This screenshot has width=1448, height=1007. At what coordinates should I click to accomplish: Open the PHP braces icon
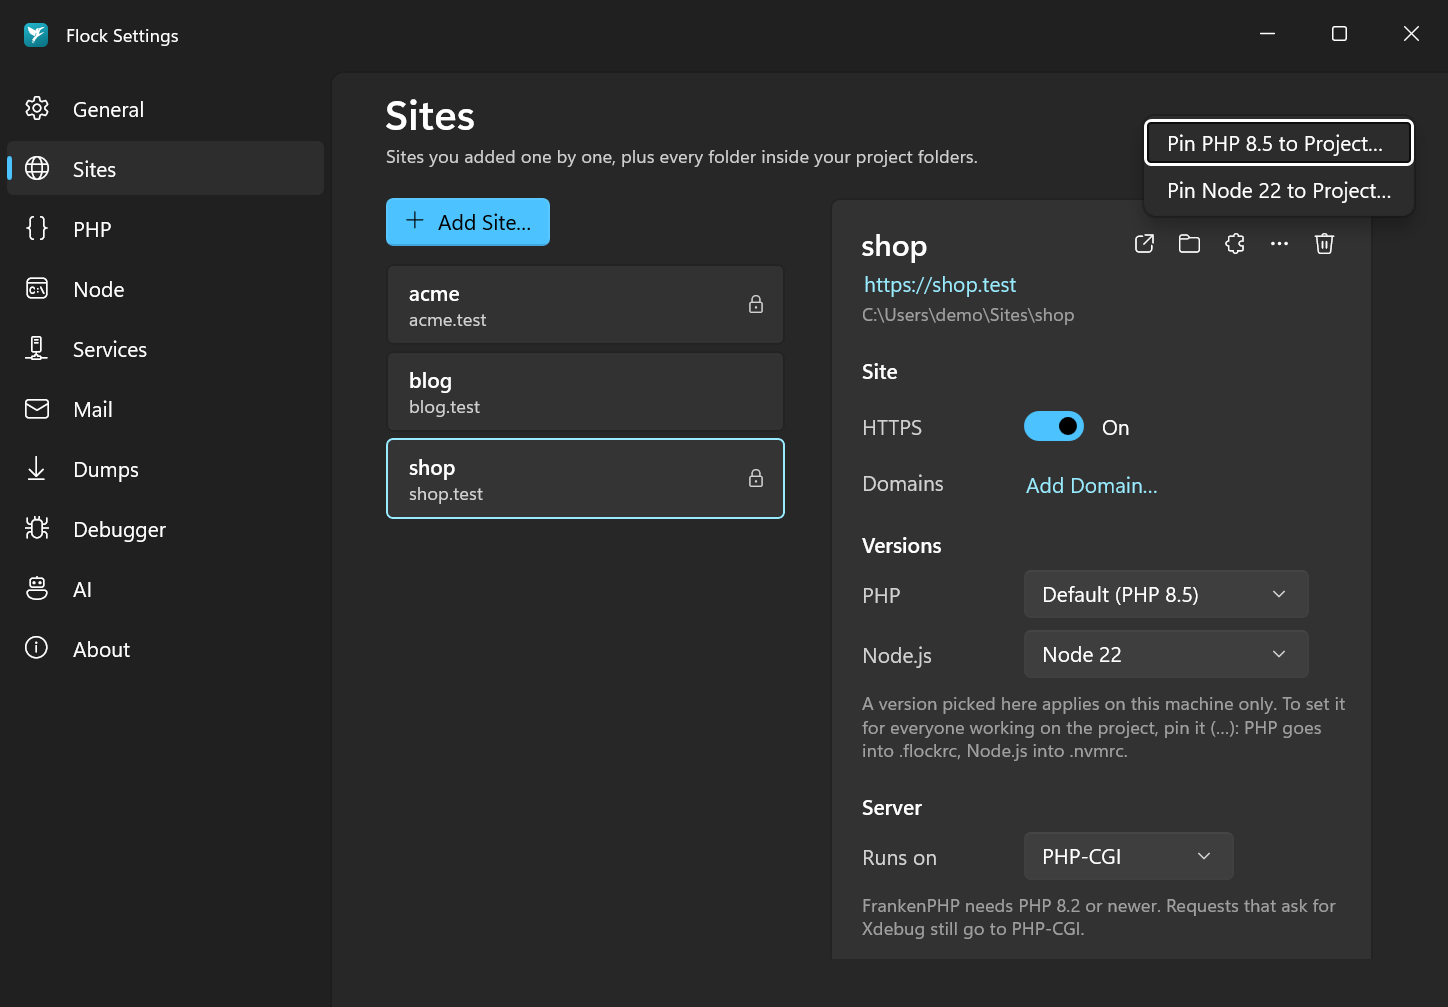(x=37, y=229)
